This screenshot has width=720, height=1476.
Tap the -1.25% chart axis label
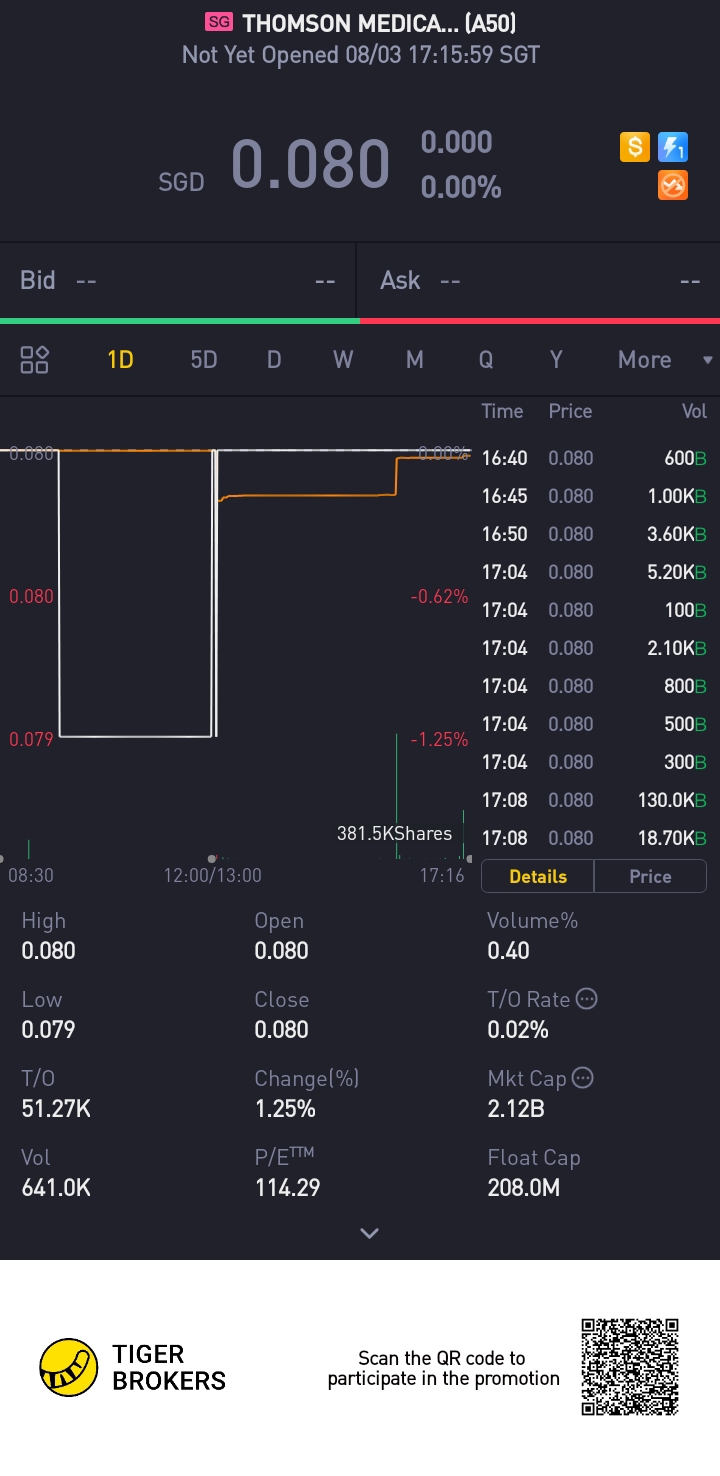coord(439,739)
